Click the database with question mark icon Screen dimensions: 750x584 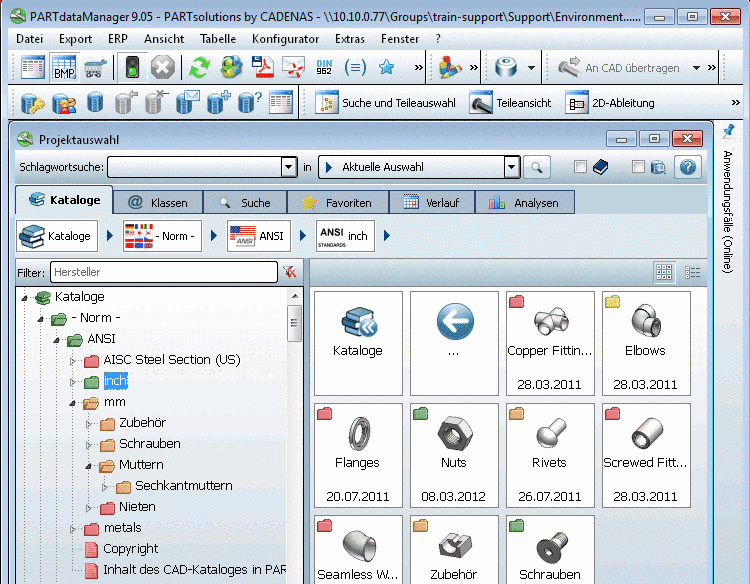click(250, 102)
